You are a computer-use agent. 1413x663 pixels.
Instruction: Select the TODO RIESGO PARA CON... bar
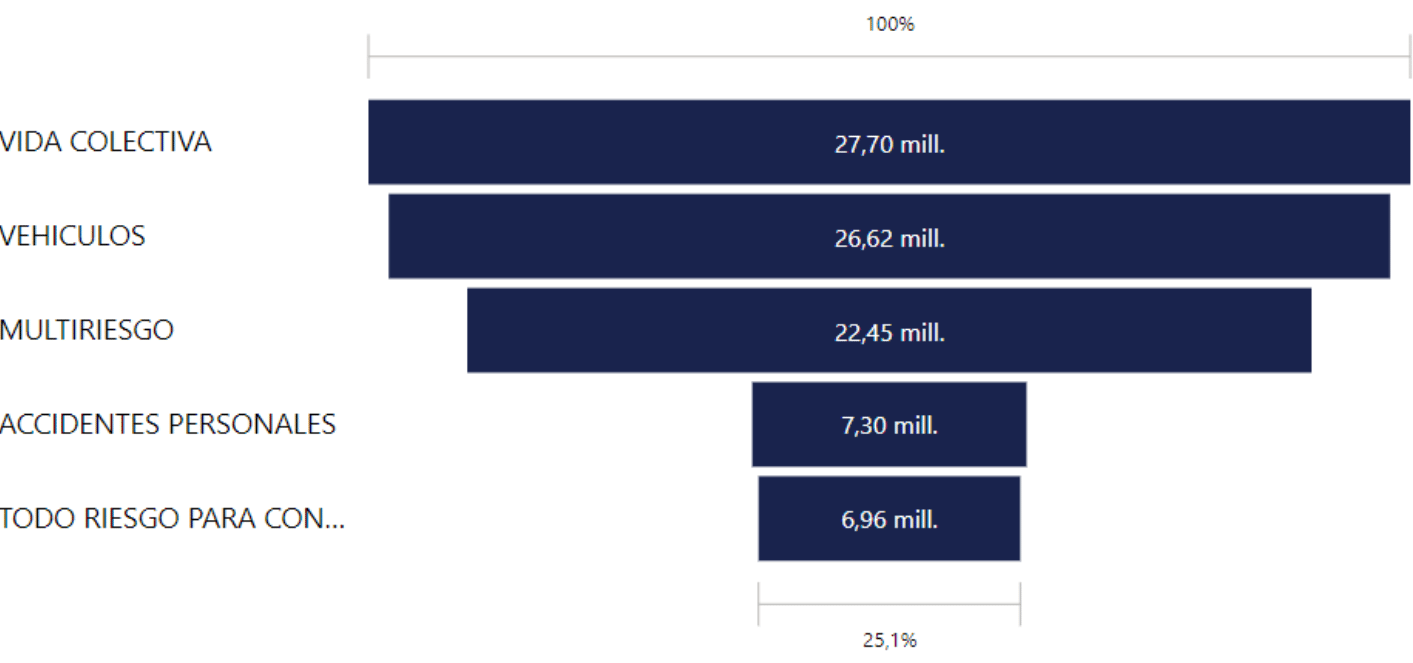tap(889, 518)
